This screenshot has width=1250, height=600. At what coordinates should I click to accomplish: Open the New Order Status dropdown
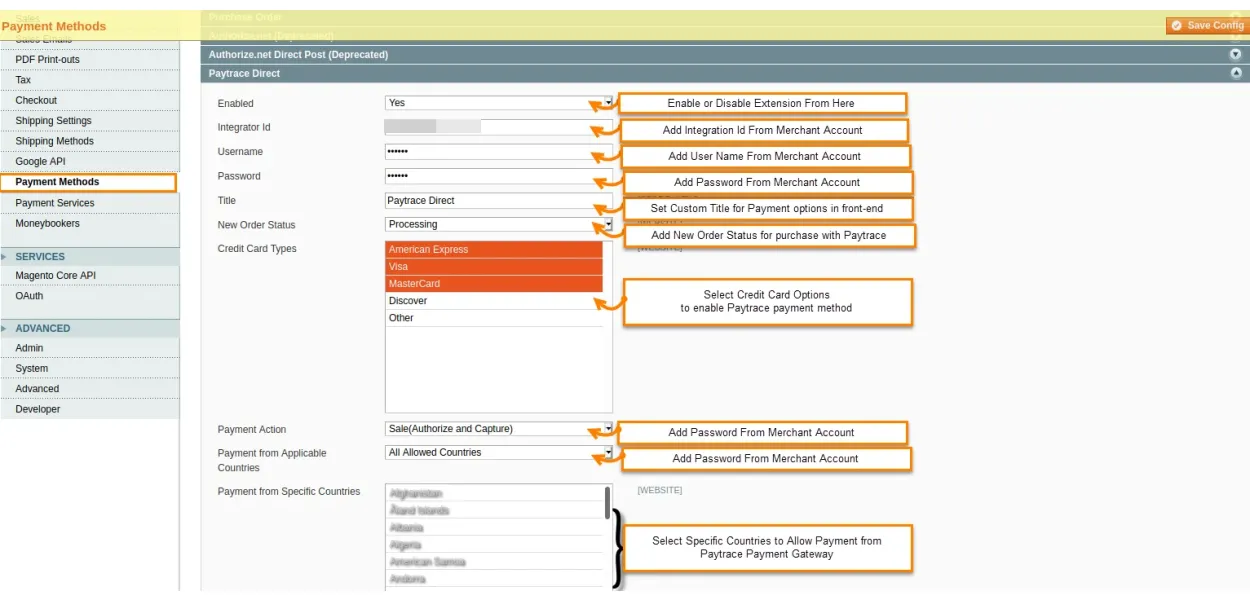click(497, 225)
